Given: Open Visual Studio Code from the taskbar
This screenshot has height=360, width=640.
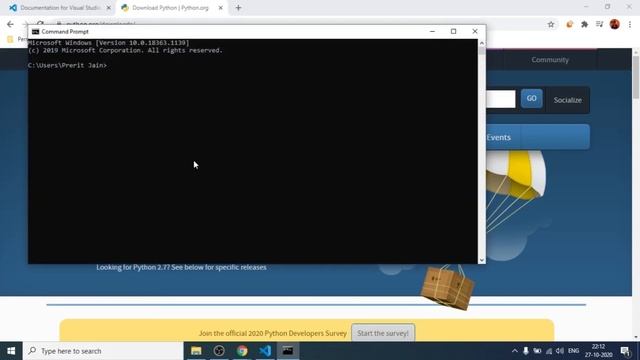Looking at the screenshot, I should (x=265, y=351).
